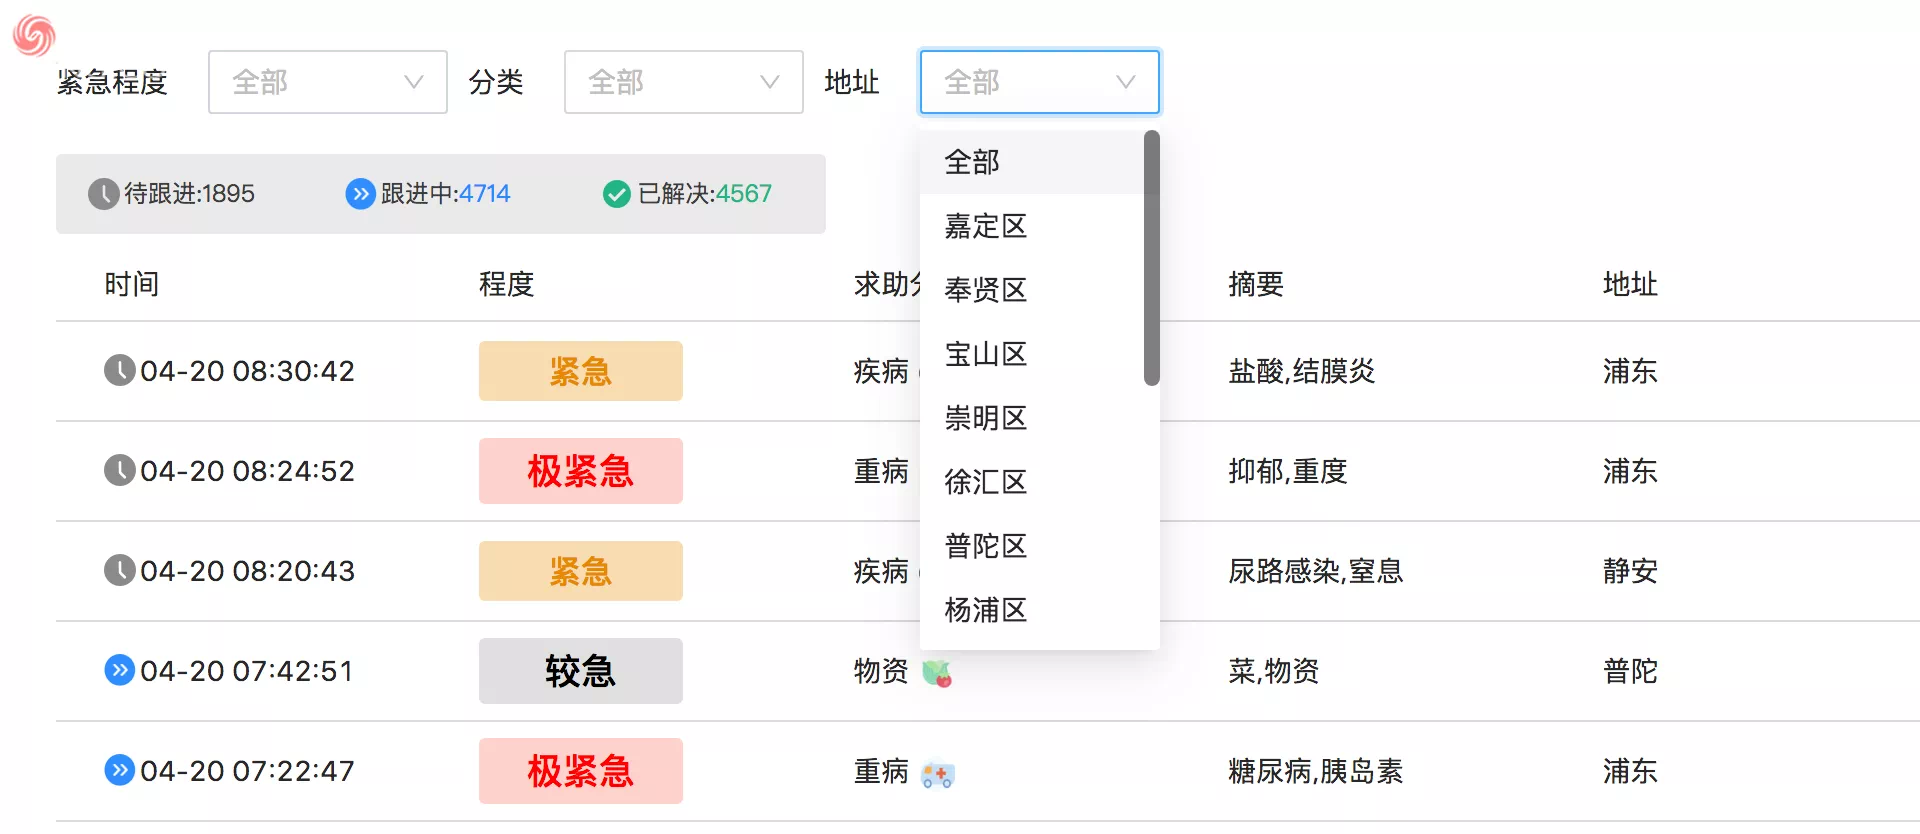Viewport: 1920px width, 834px height.
Task: Click timestamp 04-20 08:24:52
Action: click(x=247, y=471)
